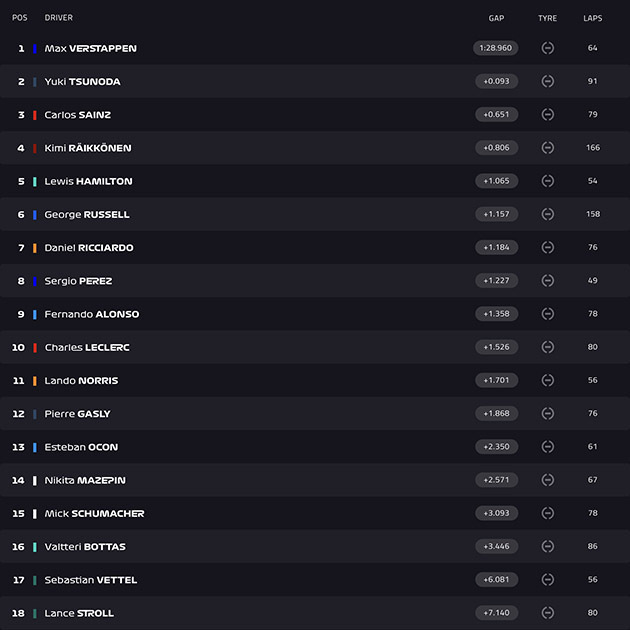Click tyre icon in Lewis Hamilton's row
The height and width of the screenshot is (630, 630).
point(548,181)
